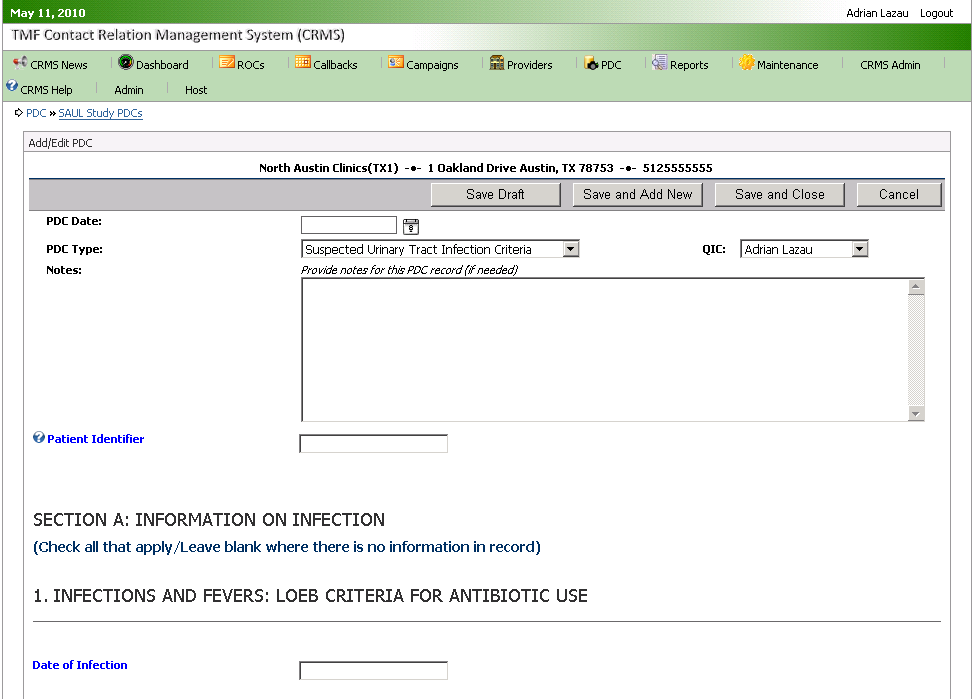Click the PDC folder icon
The width and height of the screenshot is (975, 699).
591,63
